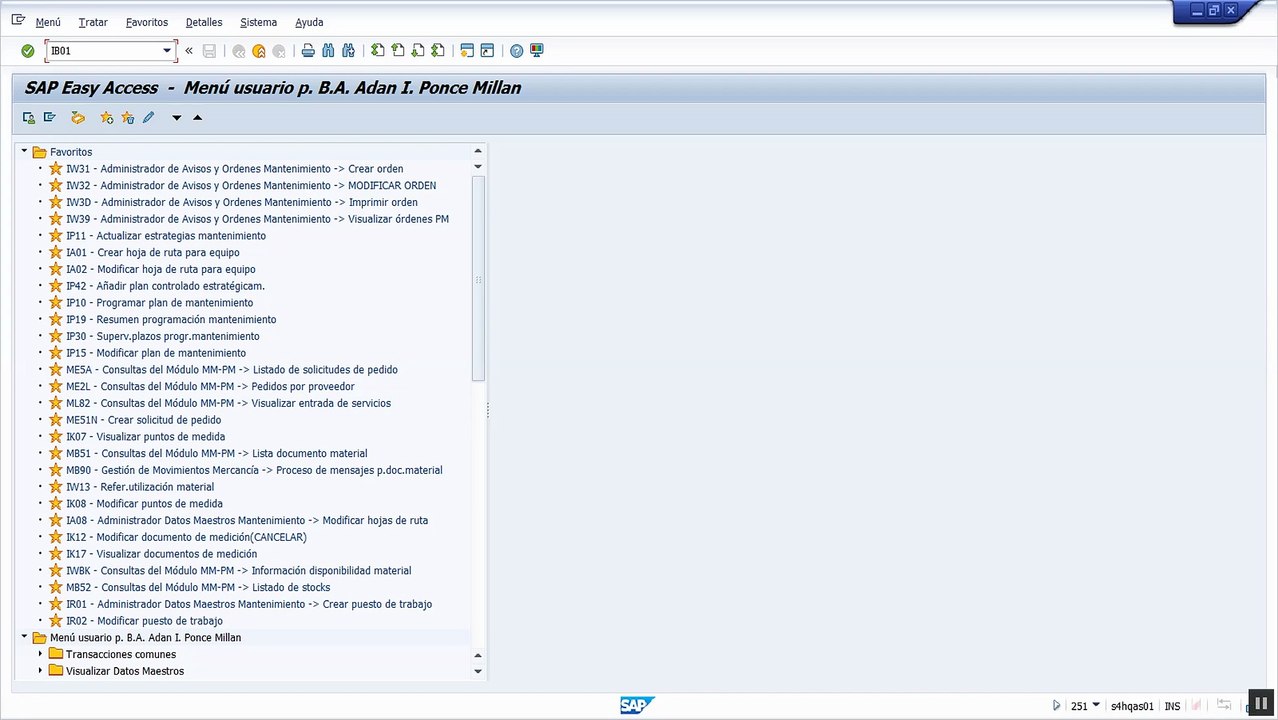Click Add to Favorites star icon
Image resolution: width=1278 pixels, height=720 pixels.
pos(107,118)
